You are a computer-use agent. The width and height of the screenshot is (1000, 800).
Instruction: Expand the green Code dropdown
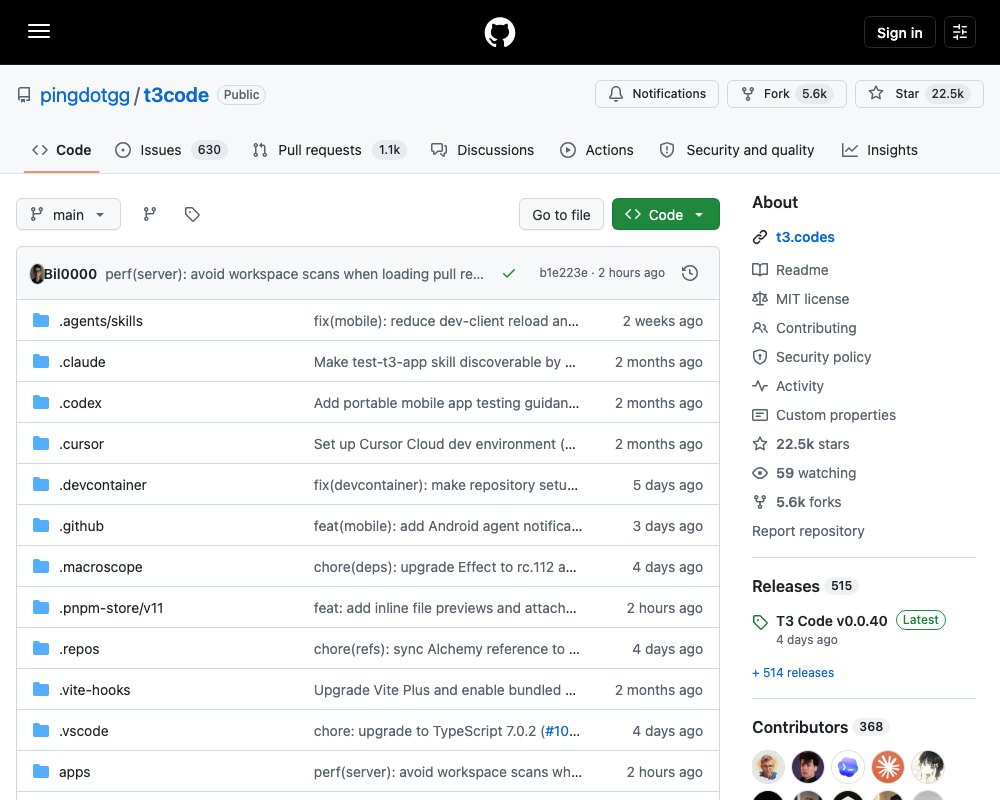pos(666,214)
